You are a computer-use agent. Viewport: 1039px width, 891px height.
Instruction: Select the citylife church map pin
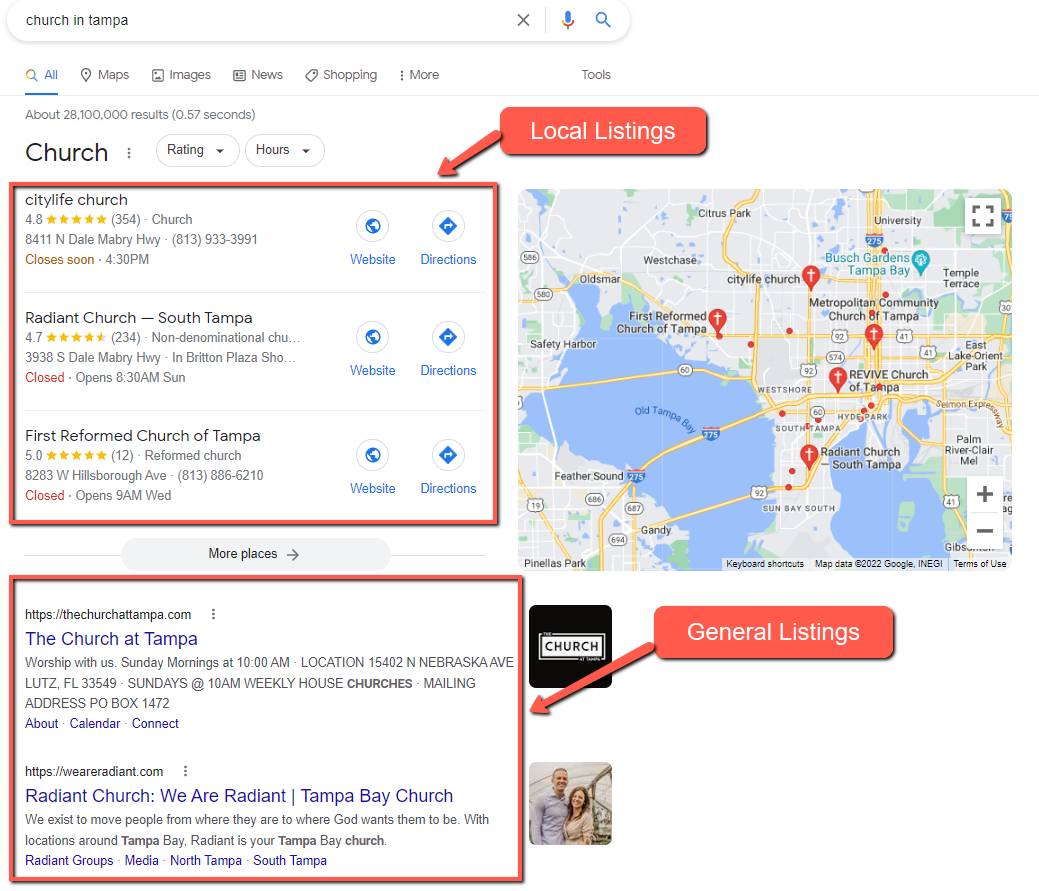(x=810, y=277)
